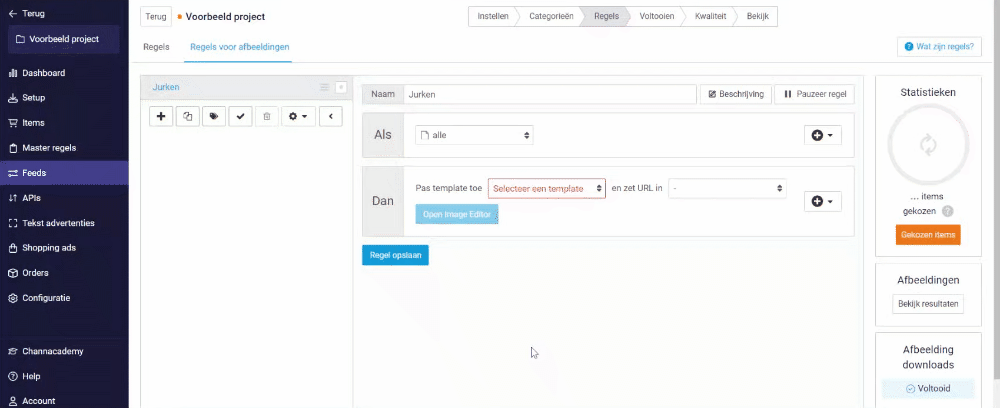Duplicate the selected rule using copy icon
This screenshot has width=1000, height=408.
[188, 117]
